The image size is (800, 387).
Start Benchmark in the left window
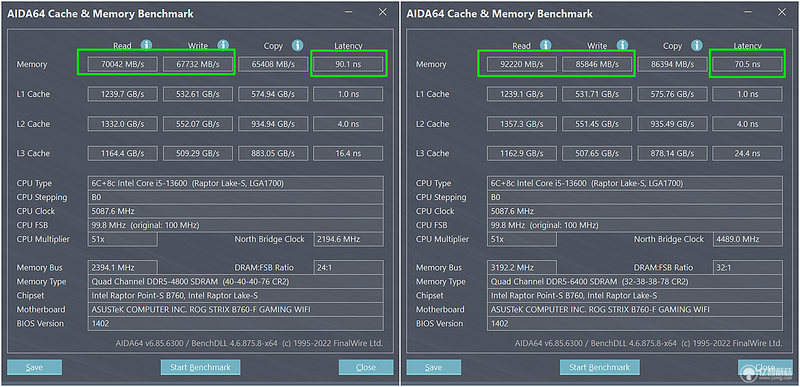pyautogui.click(x=201, y=367)
